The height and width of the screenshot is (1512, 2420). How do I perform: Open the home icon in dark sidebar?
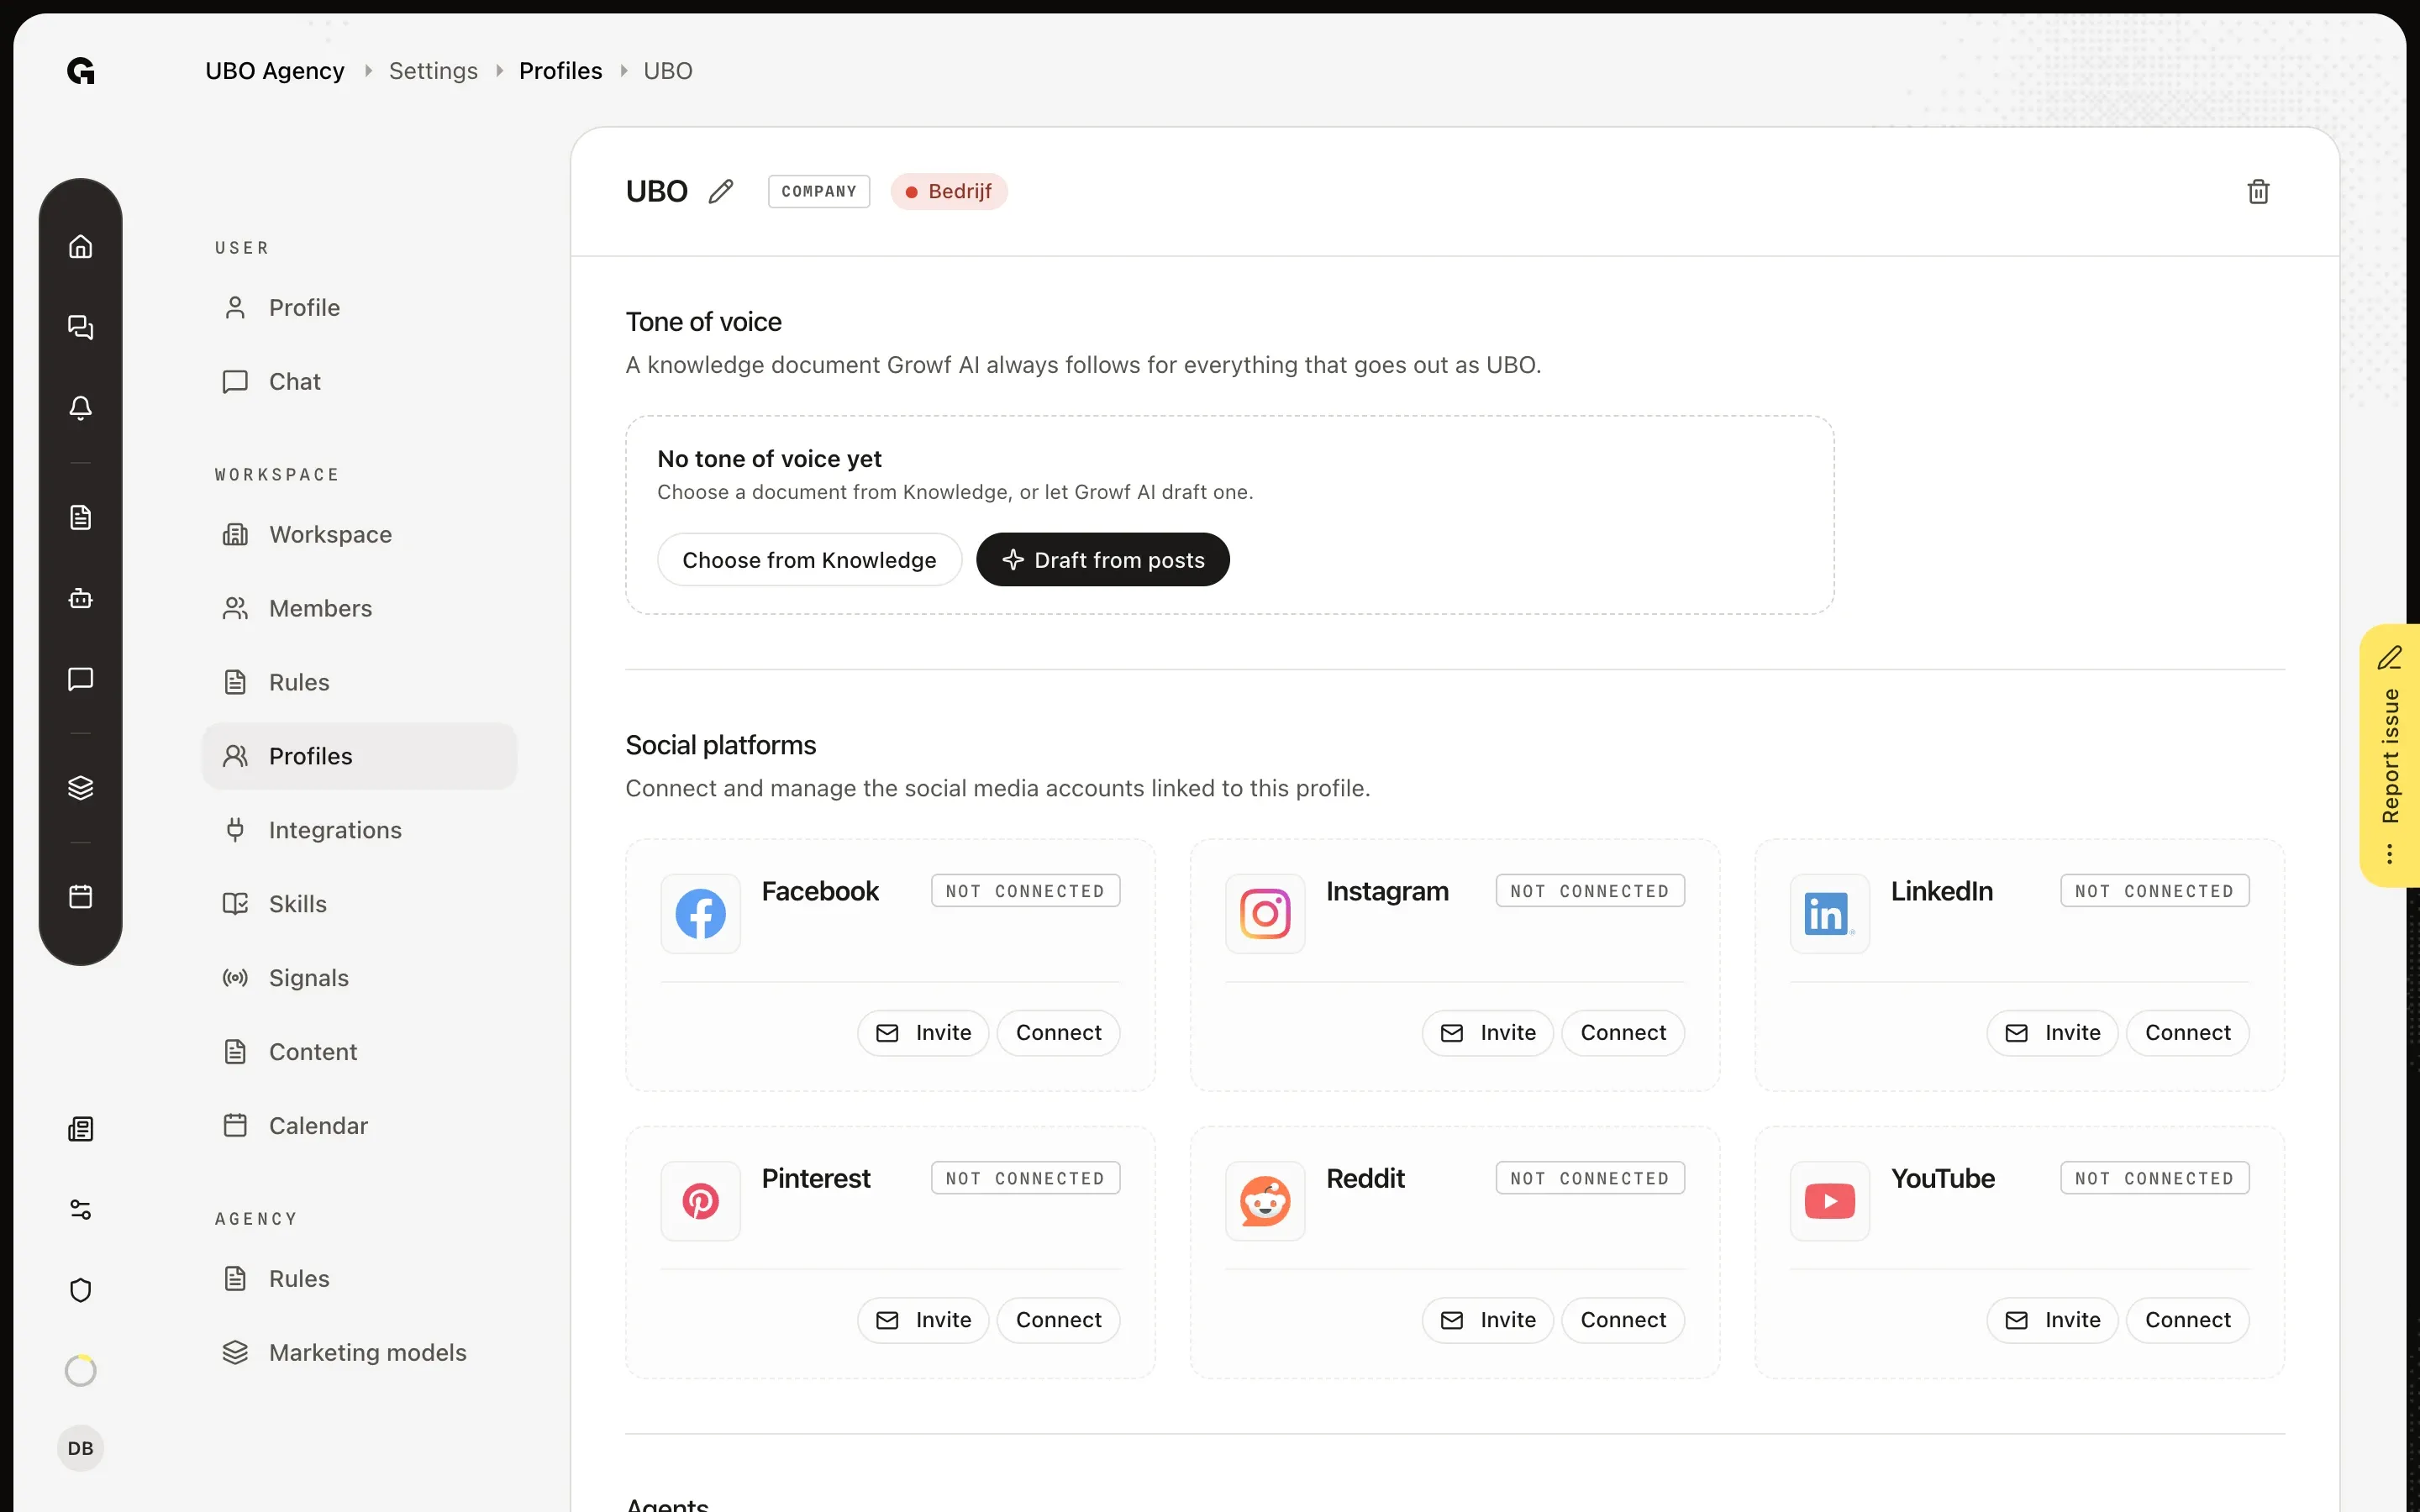(80, 246)
